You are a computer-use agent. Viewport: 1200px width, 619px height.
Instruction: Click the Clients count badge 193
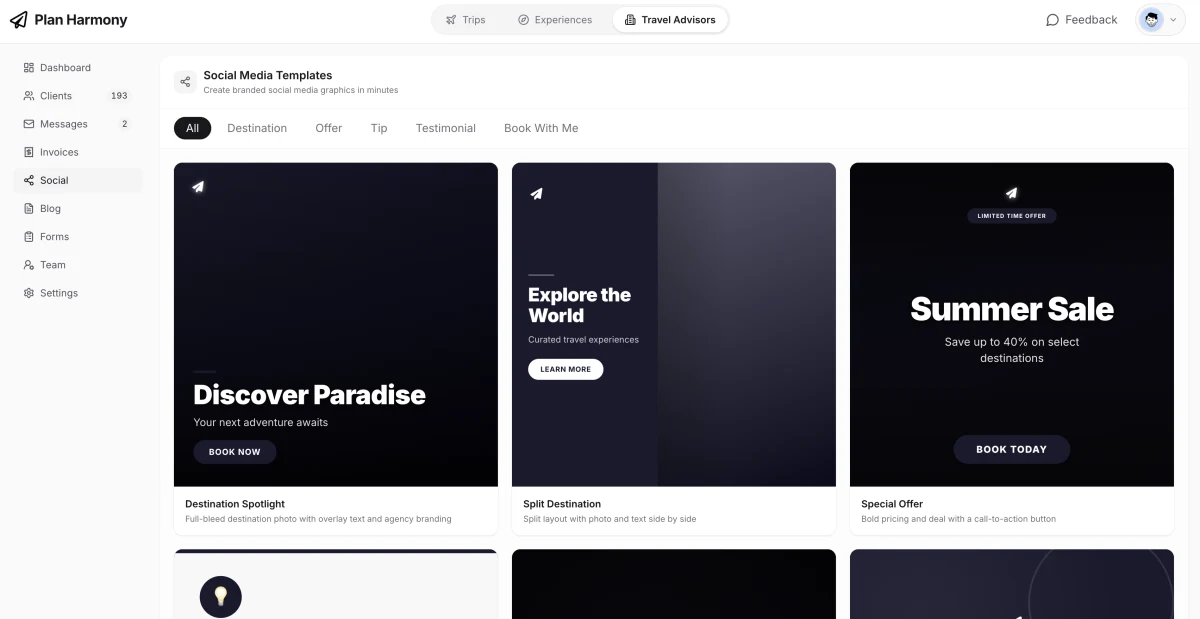[x=119, y=96]
